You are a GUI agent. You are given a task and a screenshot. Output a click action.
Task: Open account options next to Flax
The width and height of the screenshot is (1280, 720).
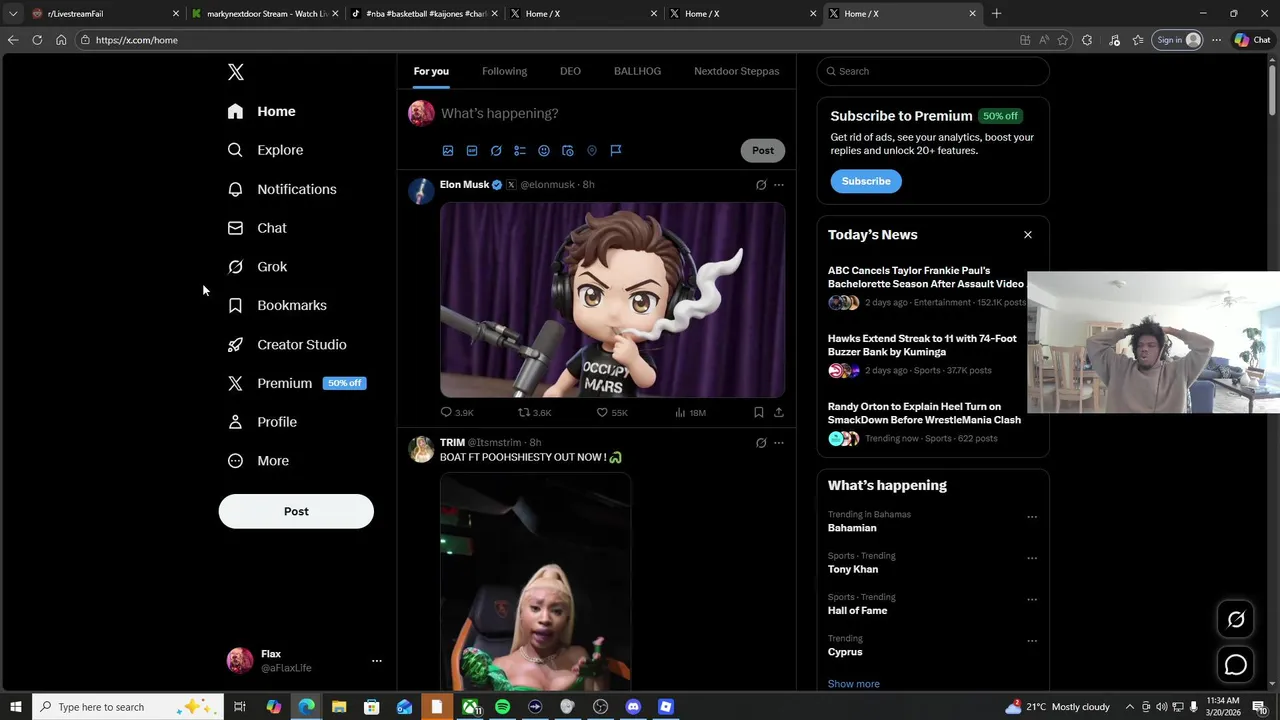click(x=377, y=661)
